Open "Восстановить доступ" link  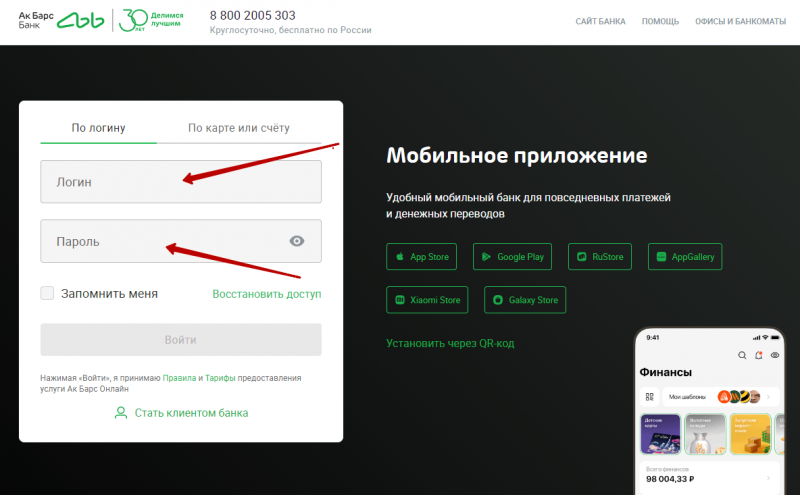[267, 294]
